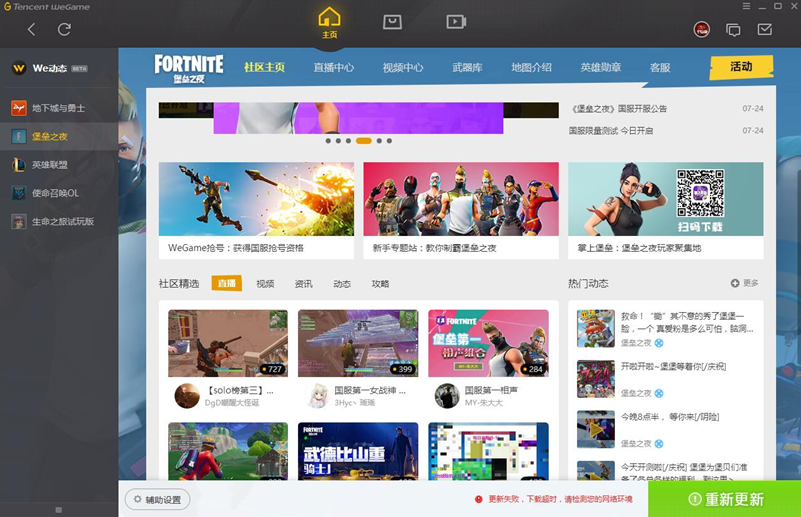Click streamer avatar for MY-朱大大
The width and height of the screenshot is (801, 517).
point(447,396)
